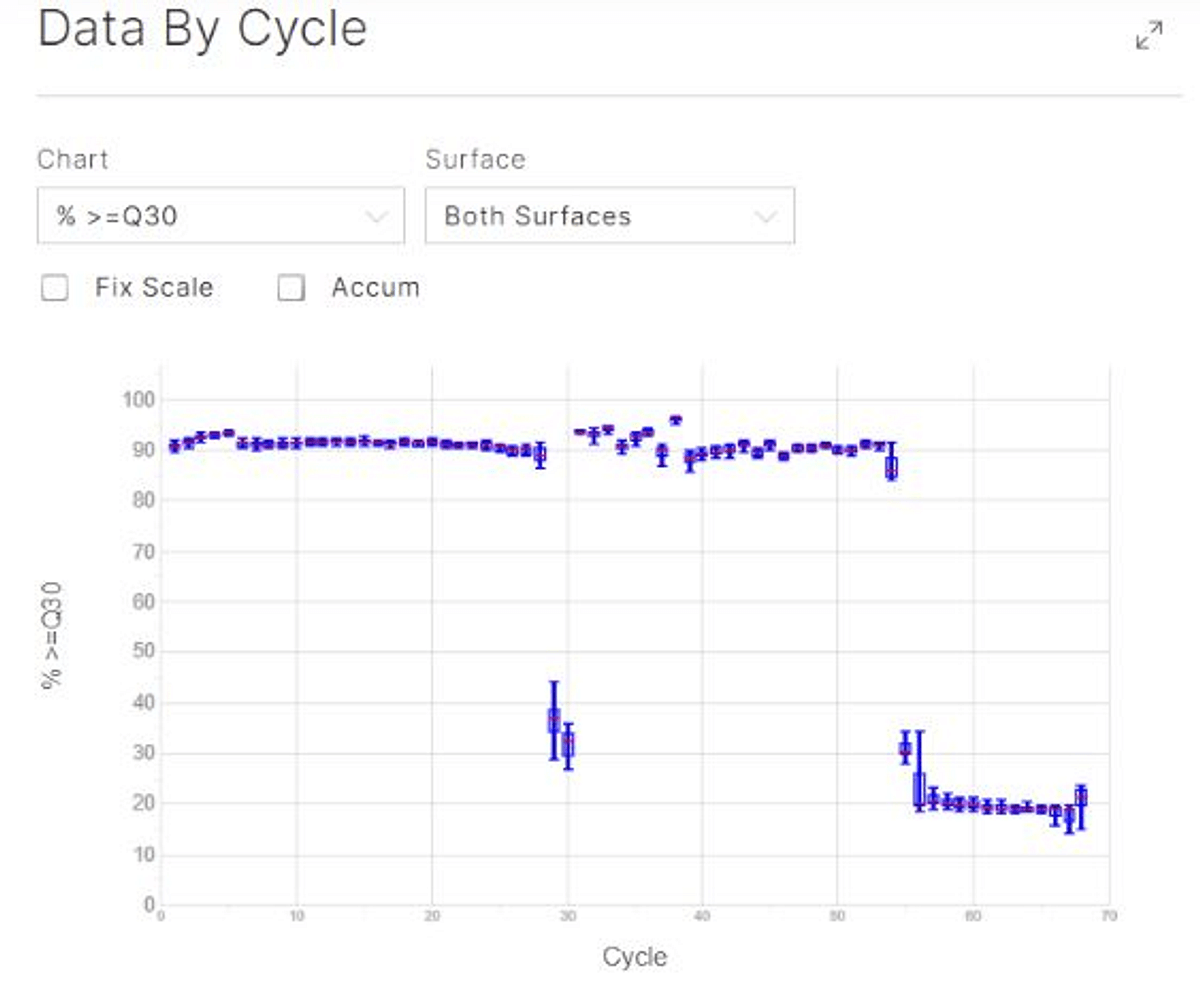
Task: Click the 70 label on the x-axis
Action: coord(1108,916)
